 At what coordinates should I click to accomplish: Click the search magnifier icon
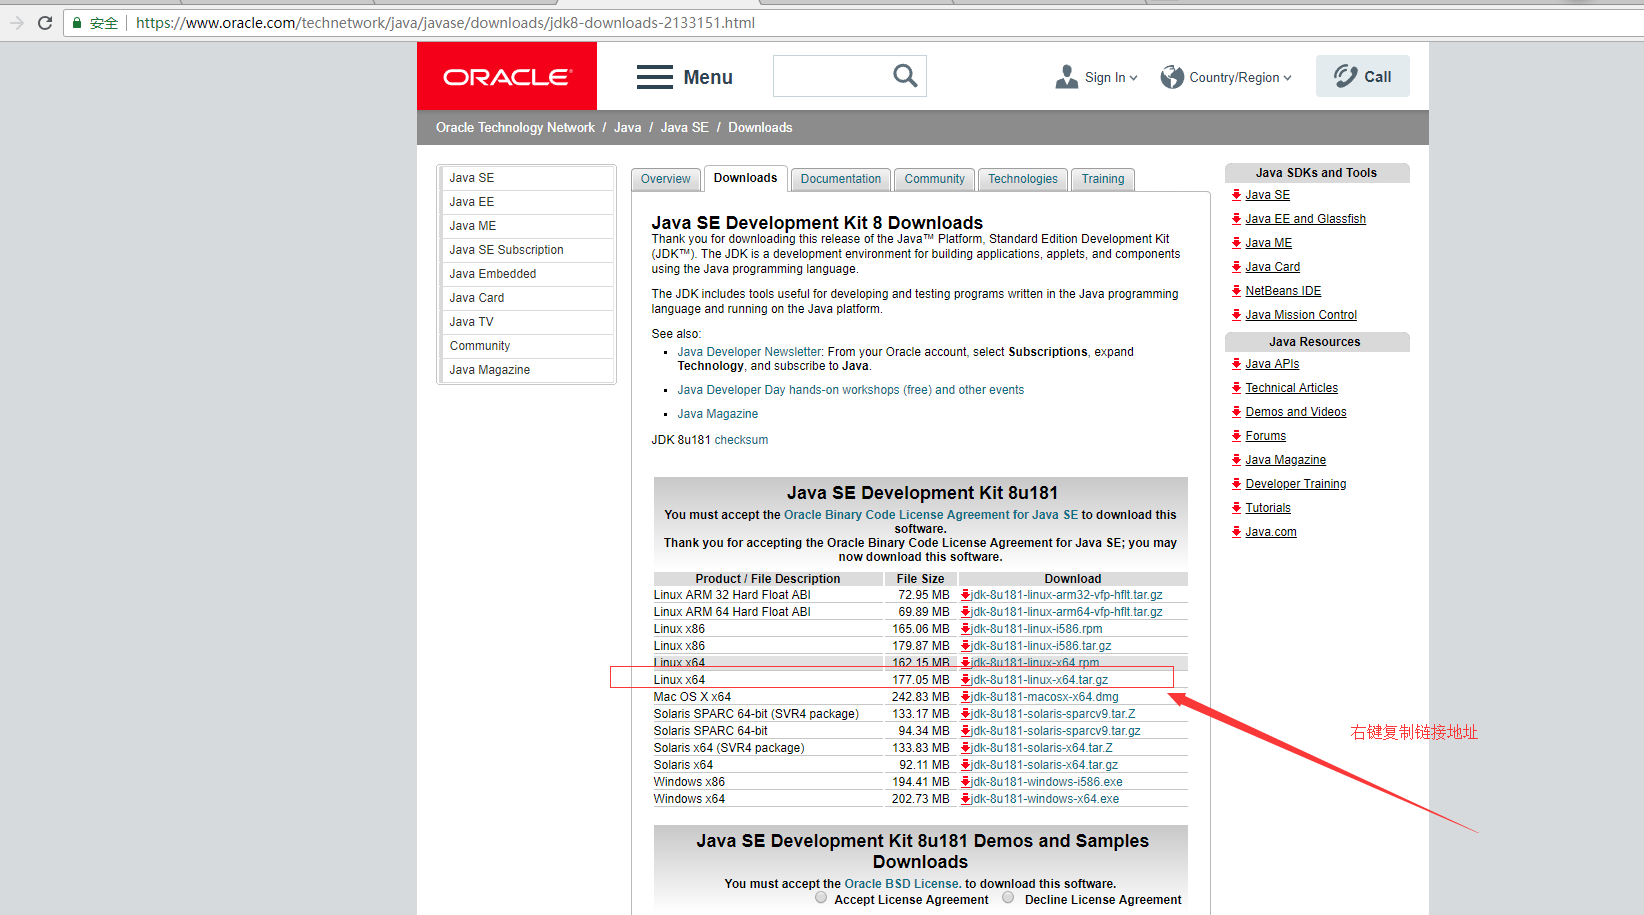coord(905,76)
